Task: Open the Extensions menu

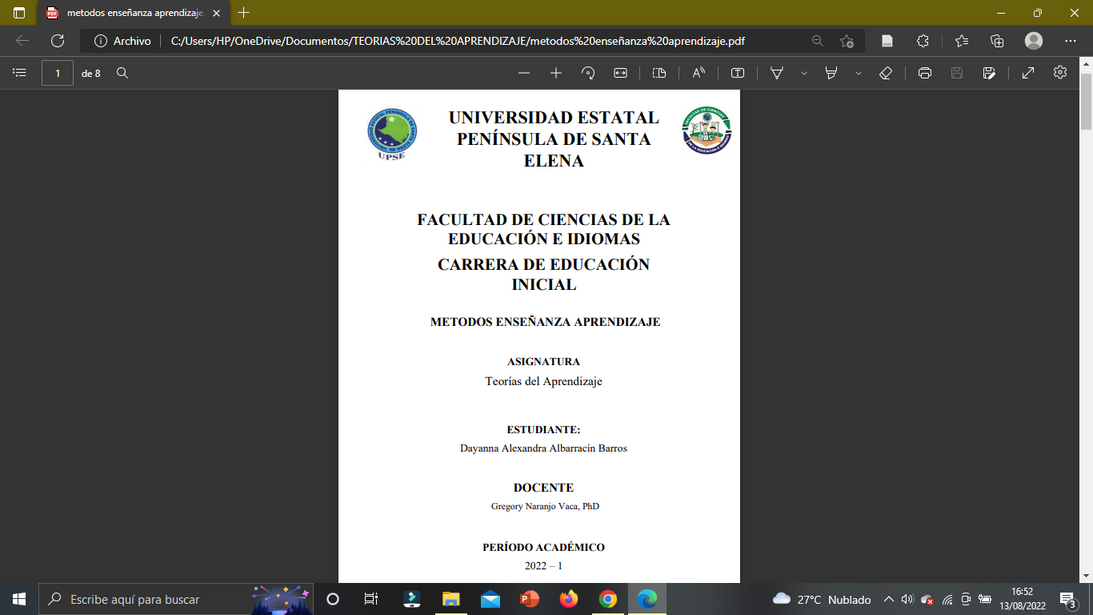Action: click(923, 40)
